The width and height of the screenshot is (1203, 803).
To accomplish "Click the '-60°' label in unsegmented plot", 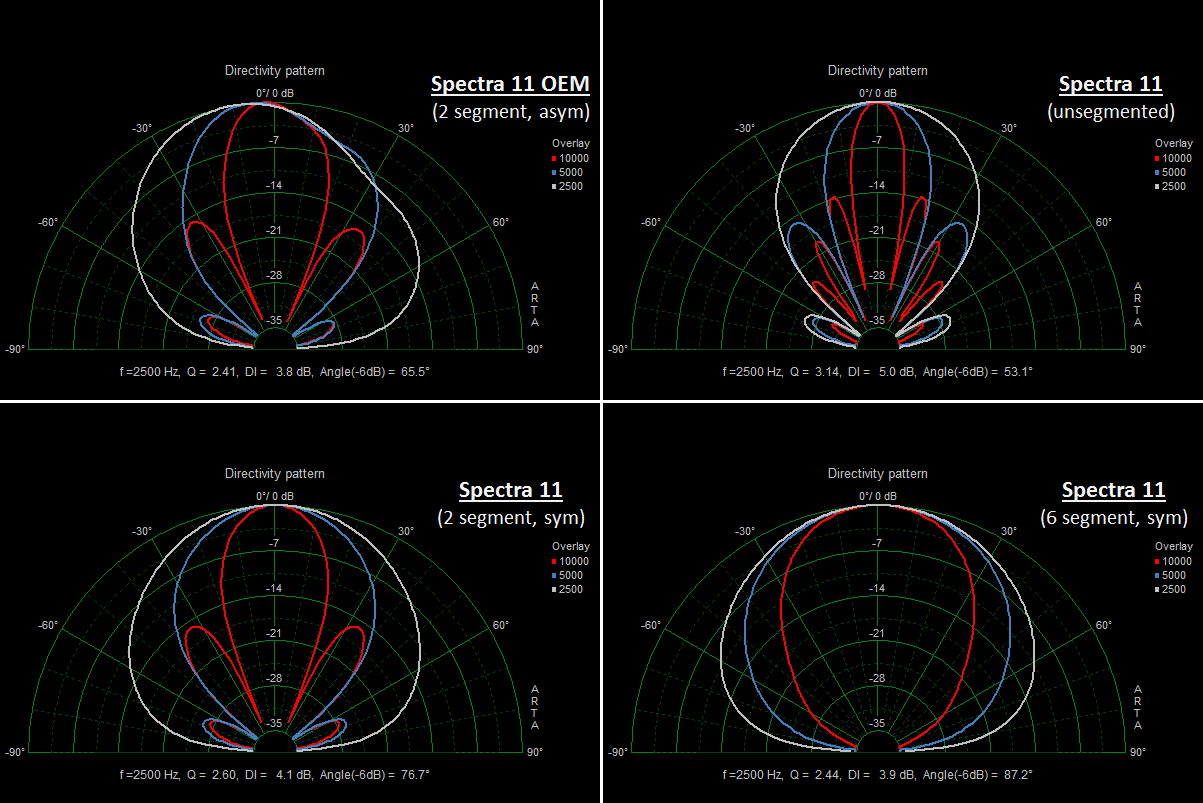I will point(650,222).
